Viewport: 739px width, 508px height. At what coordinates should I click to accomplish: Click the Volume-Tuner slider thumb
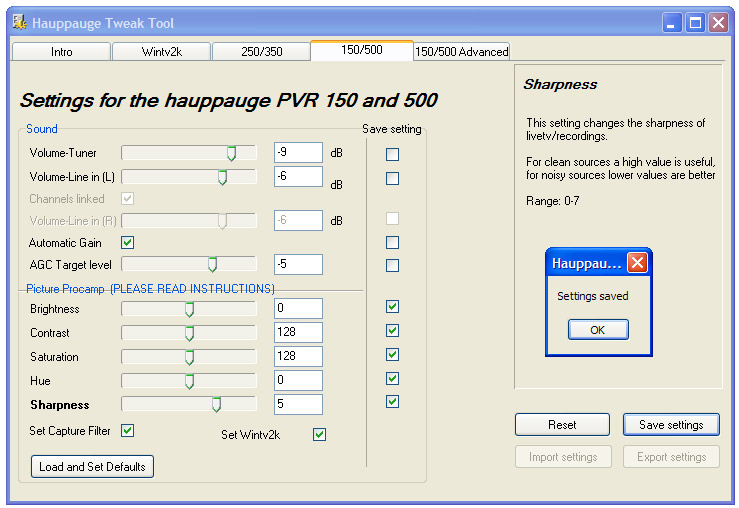231,153
